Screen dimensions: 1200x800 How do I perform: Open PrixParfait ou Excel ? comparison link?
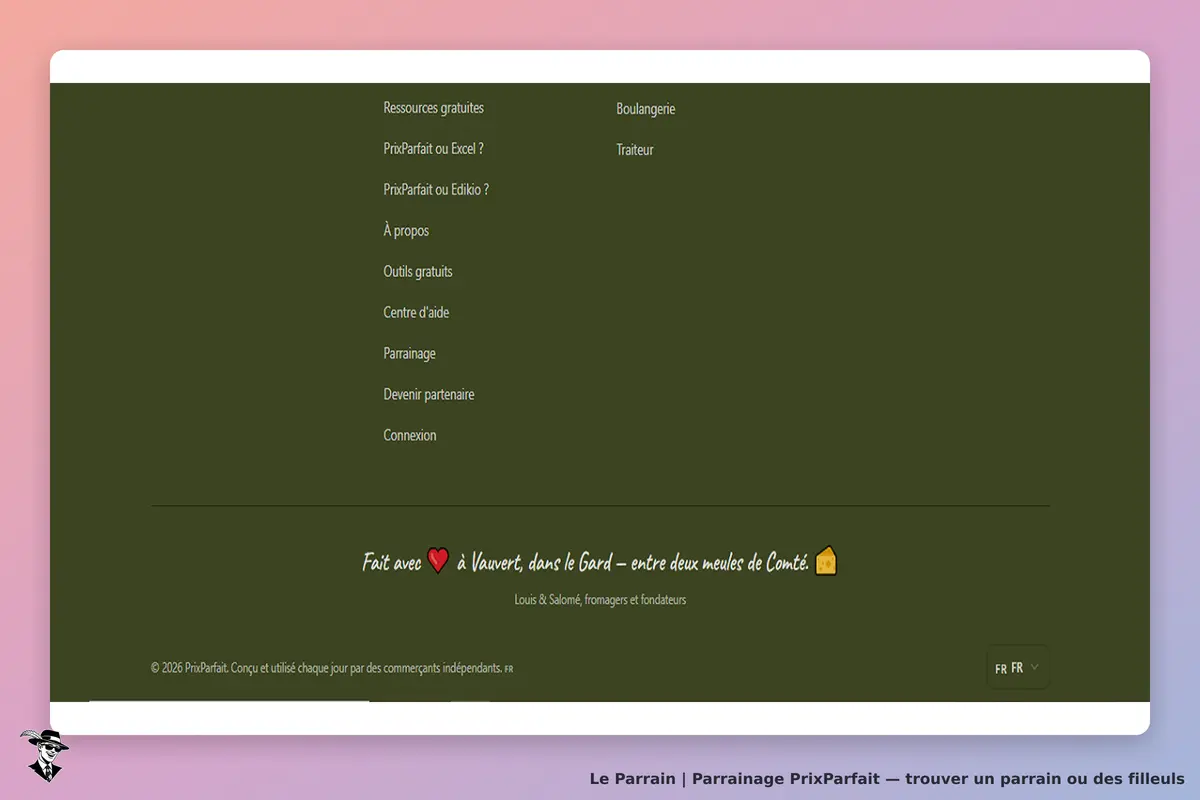click(x=433, y=149)
